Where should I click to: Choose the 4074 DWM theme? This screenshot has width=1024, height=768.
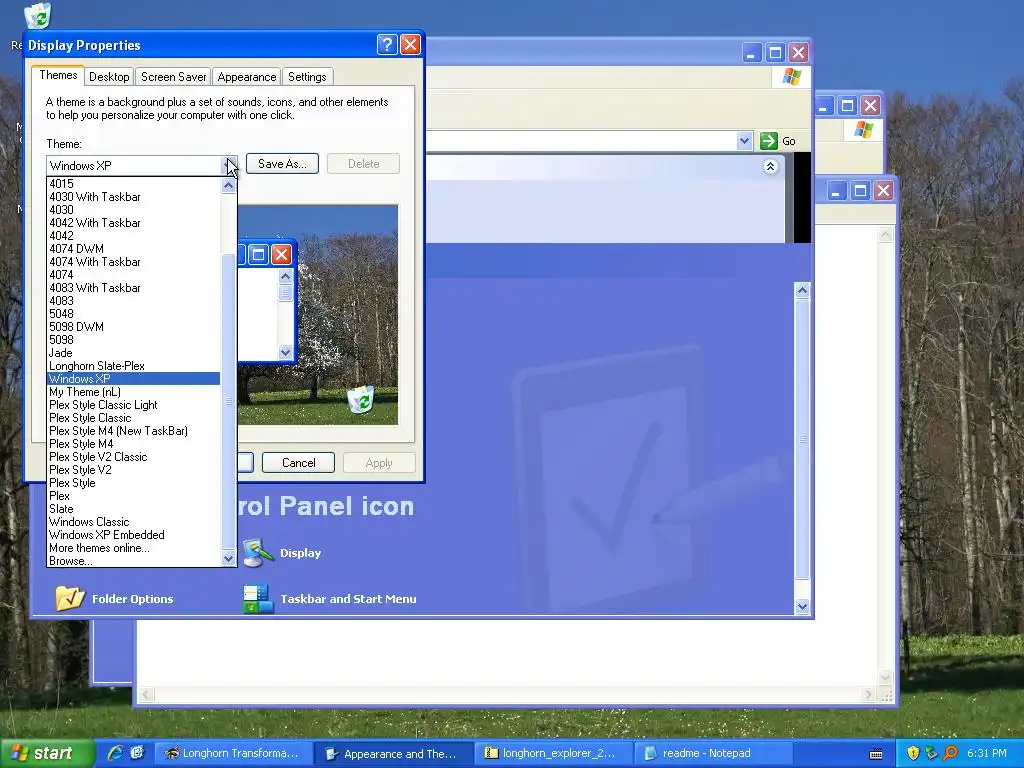click(134, 248)
